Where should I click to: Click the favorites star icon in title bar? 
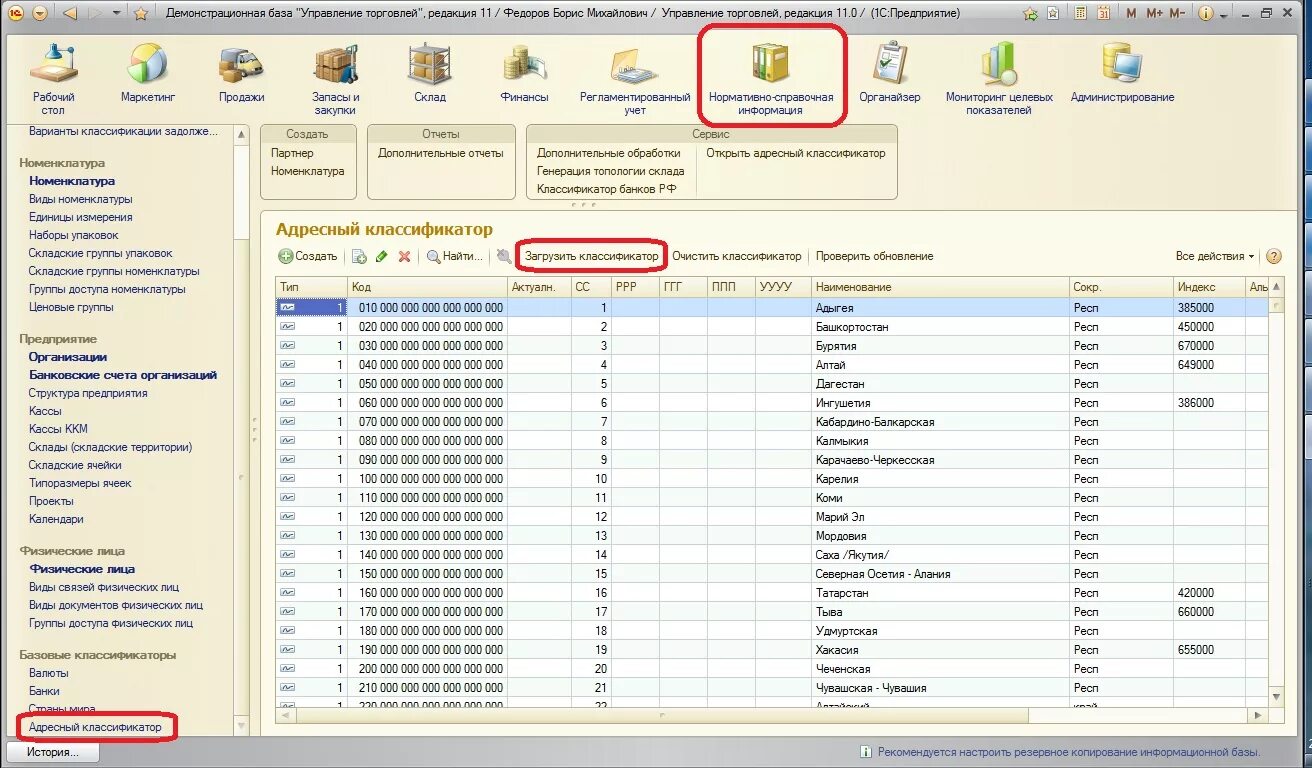click(141, 13)
